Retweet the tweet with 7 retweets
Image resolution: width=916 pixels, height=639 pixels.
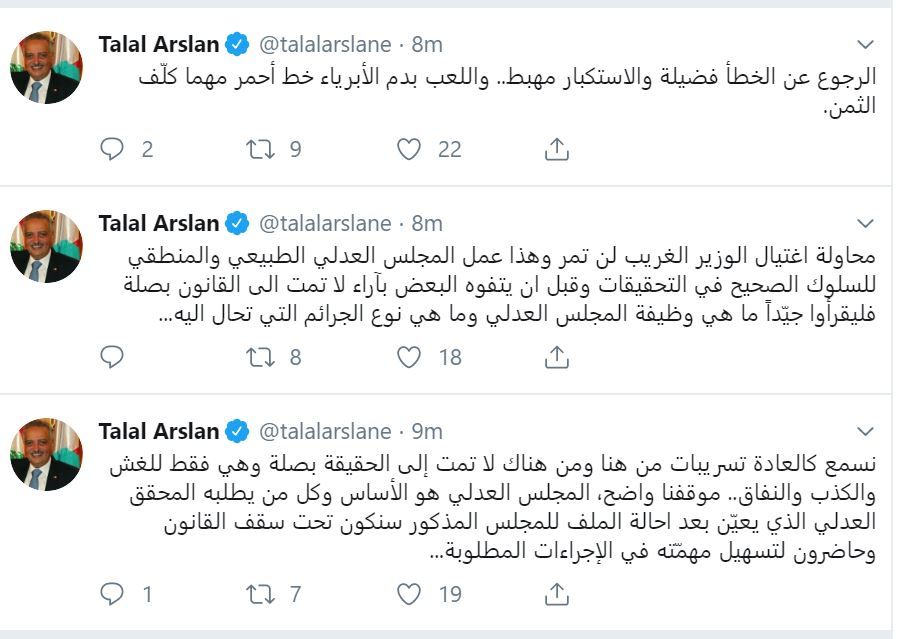point(259,595)
